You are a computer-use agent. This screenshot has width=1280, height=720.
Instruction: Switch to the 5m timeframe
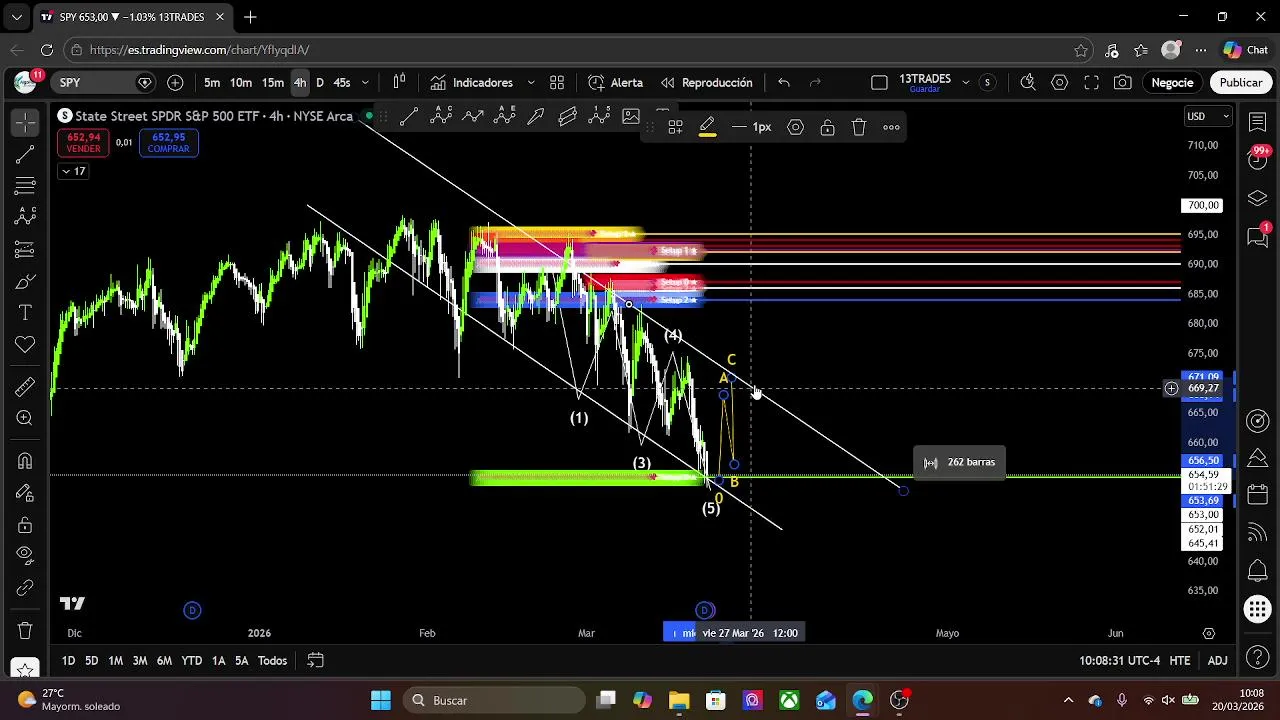[212, 83]
